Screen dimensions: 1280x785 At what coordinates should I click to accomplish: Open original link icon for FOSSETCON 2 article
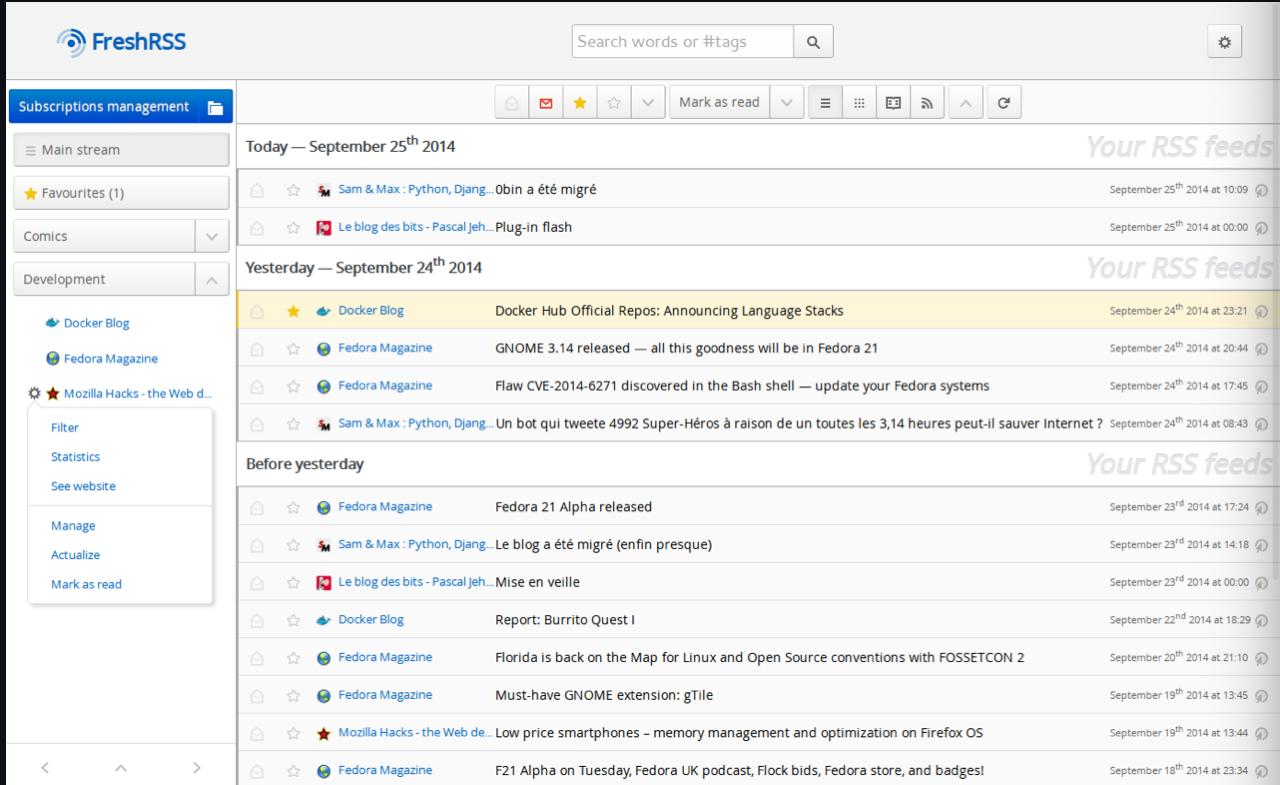(1262, 658)
